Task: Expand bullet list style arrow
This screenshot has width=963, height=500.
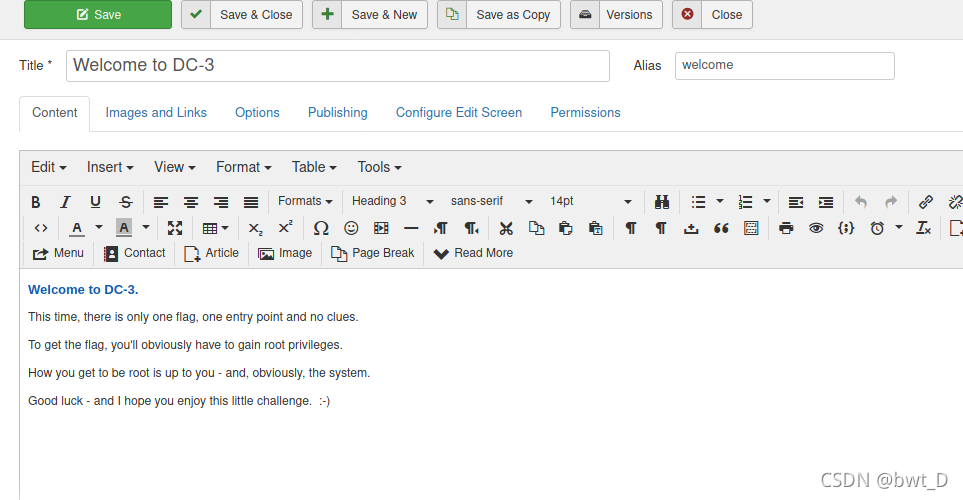Action: point(720,201)
